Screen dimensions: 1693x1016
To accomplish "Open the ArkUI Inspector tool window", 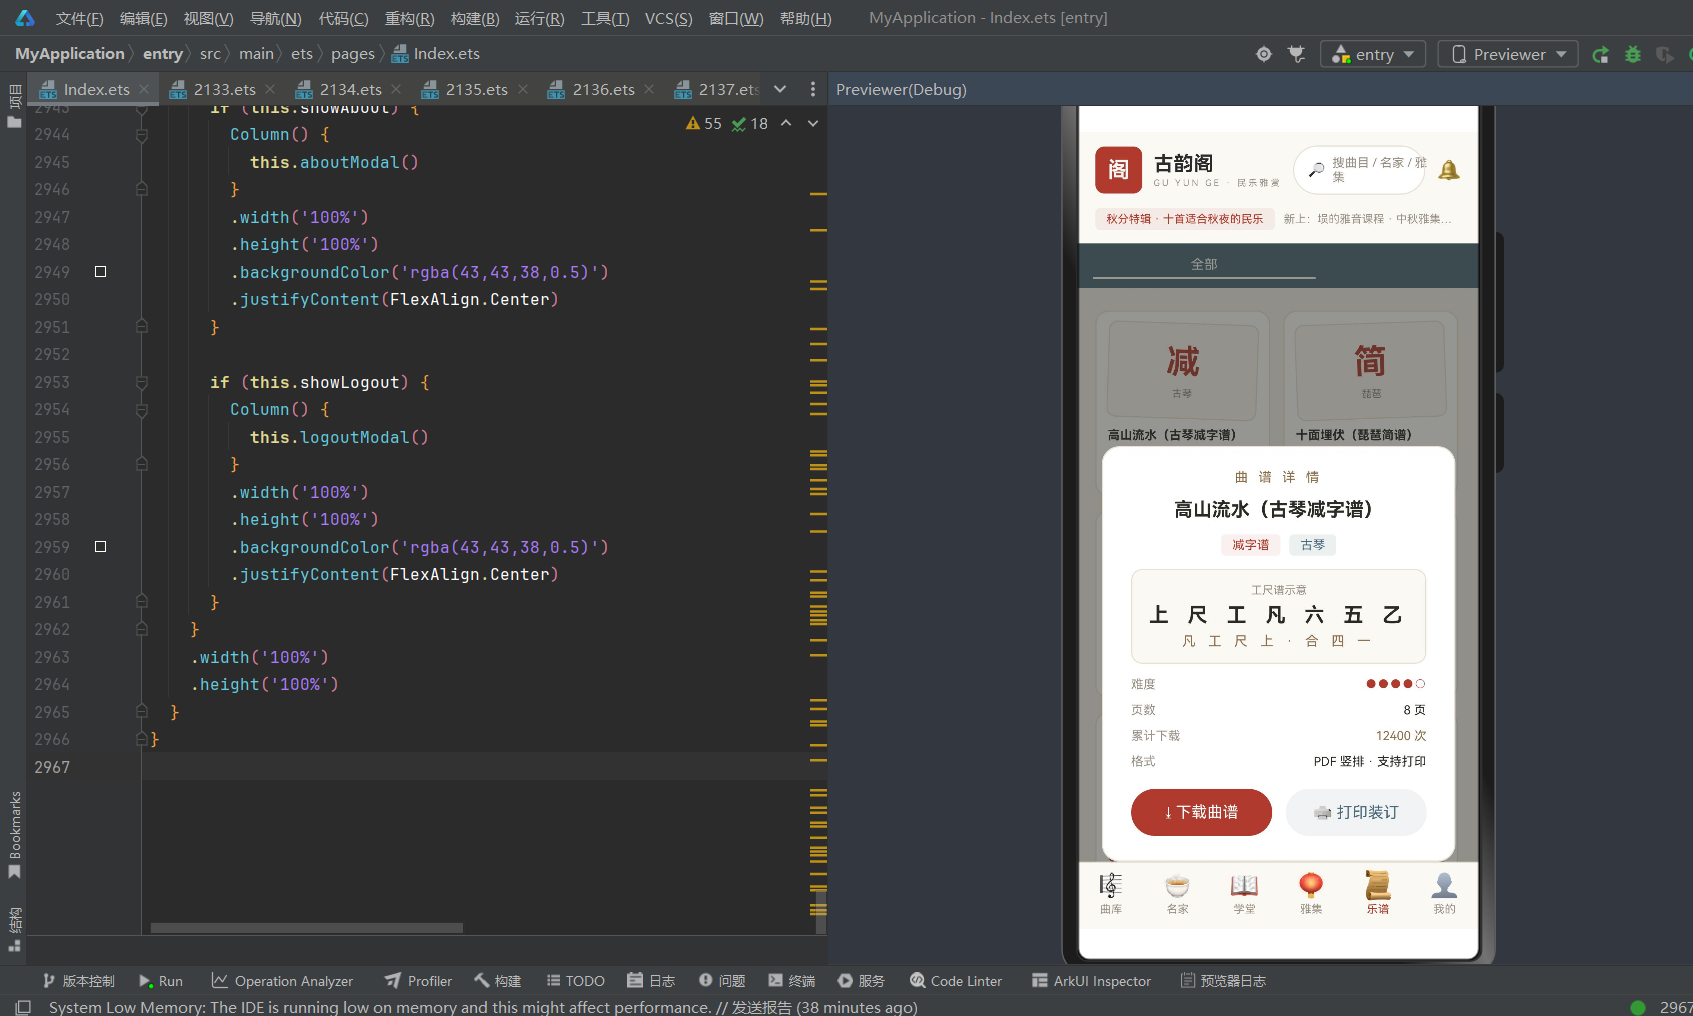I will tap(1092, 981).
